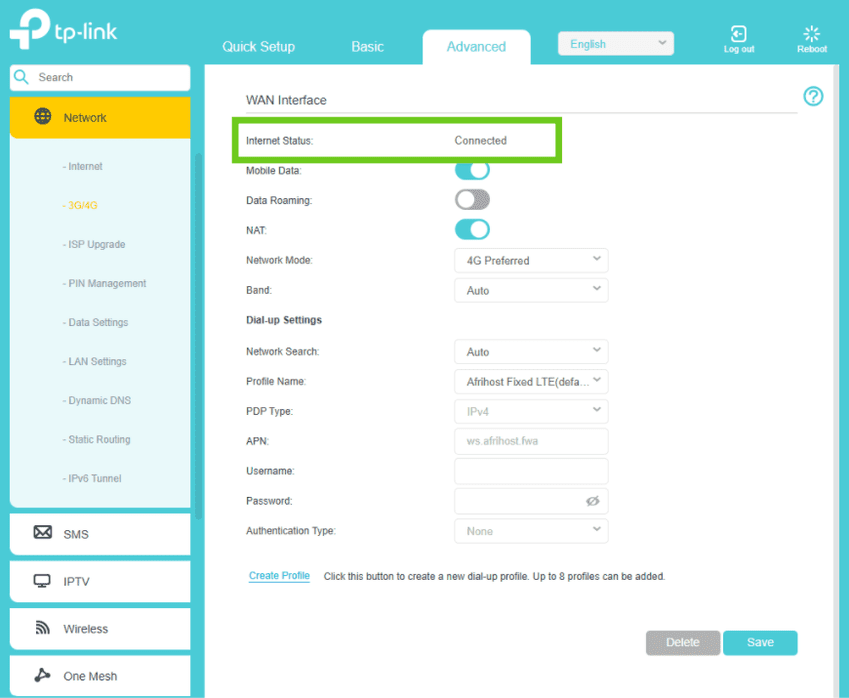
Task: Open the Band dropdown
Action: click(x=530, y=290)
